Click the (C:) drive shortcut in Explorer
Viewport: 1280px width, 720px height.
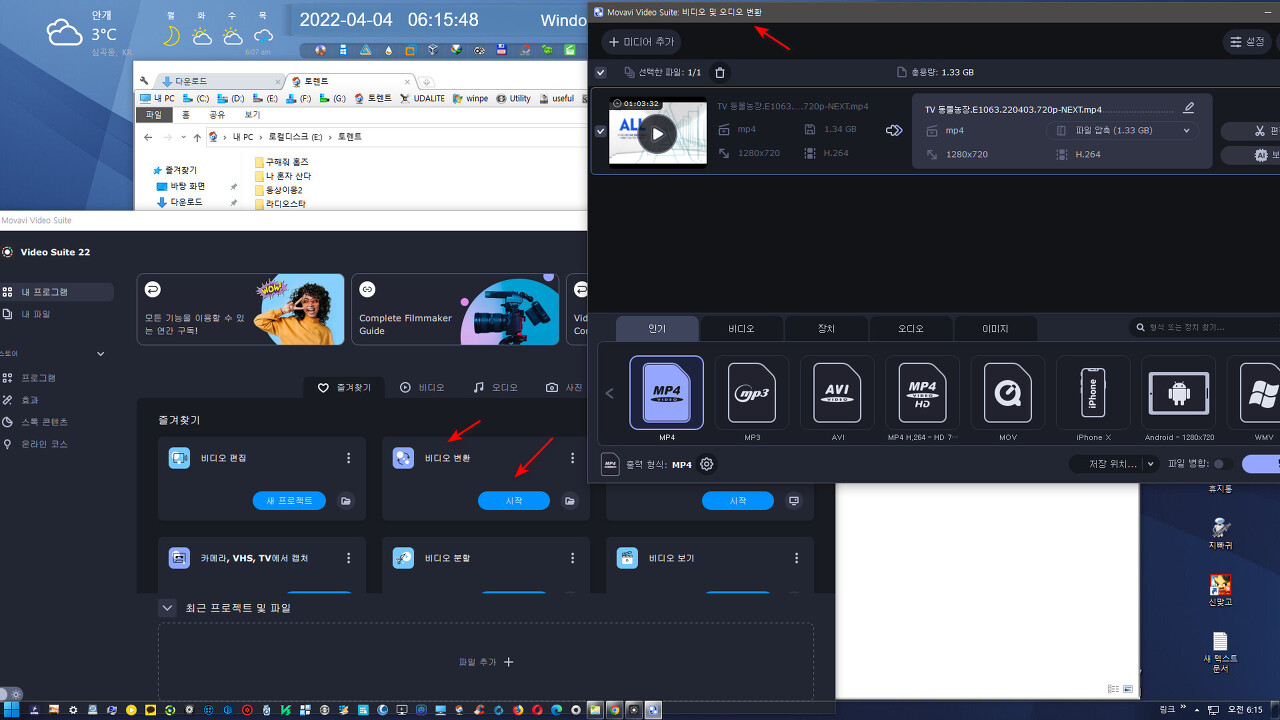(195, 99)
